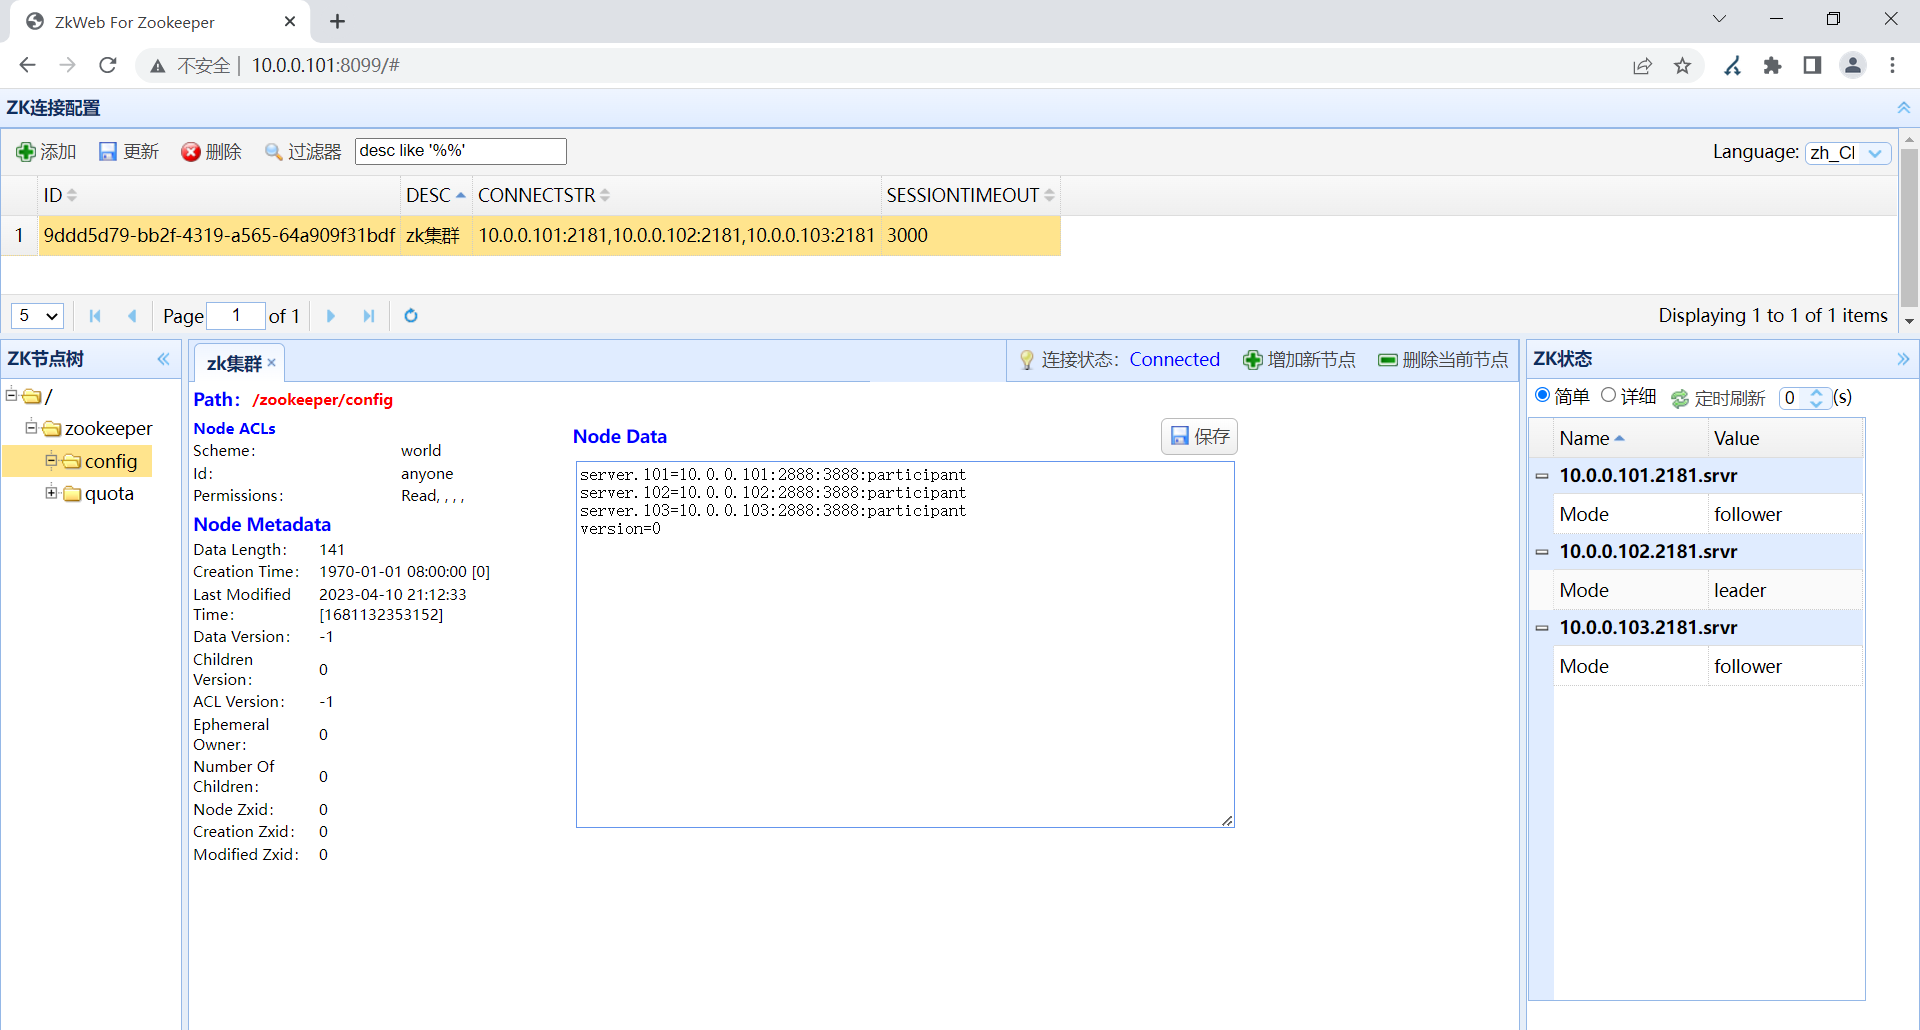Collapse the 10.0.0.102.2181.srvr group

tap(1542, 552)
